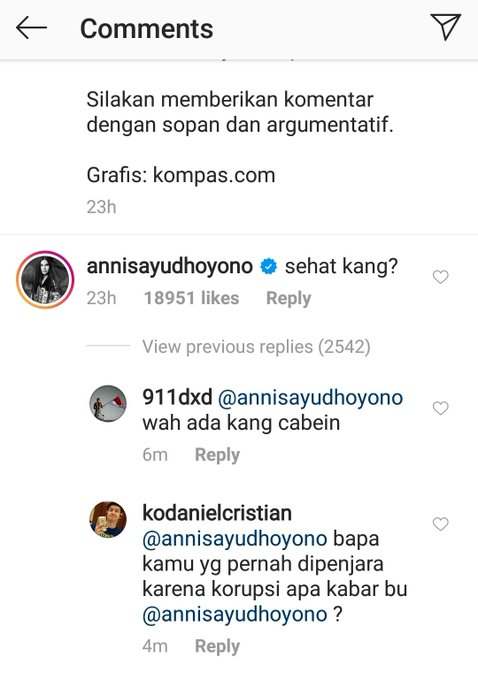Image resolution: width=478 pixels, height=680 pixels.
Task: Tap the trailing @annisayudhoyono mention before the question mark
Action: (235, 615)
